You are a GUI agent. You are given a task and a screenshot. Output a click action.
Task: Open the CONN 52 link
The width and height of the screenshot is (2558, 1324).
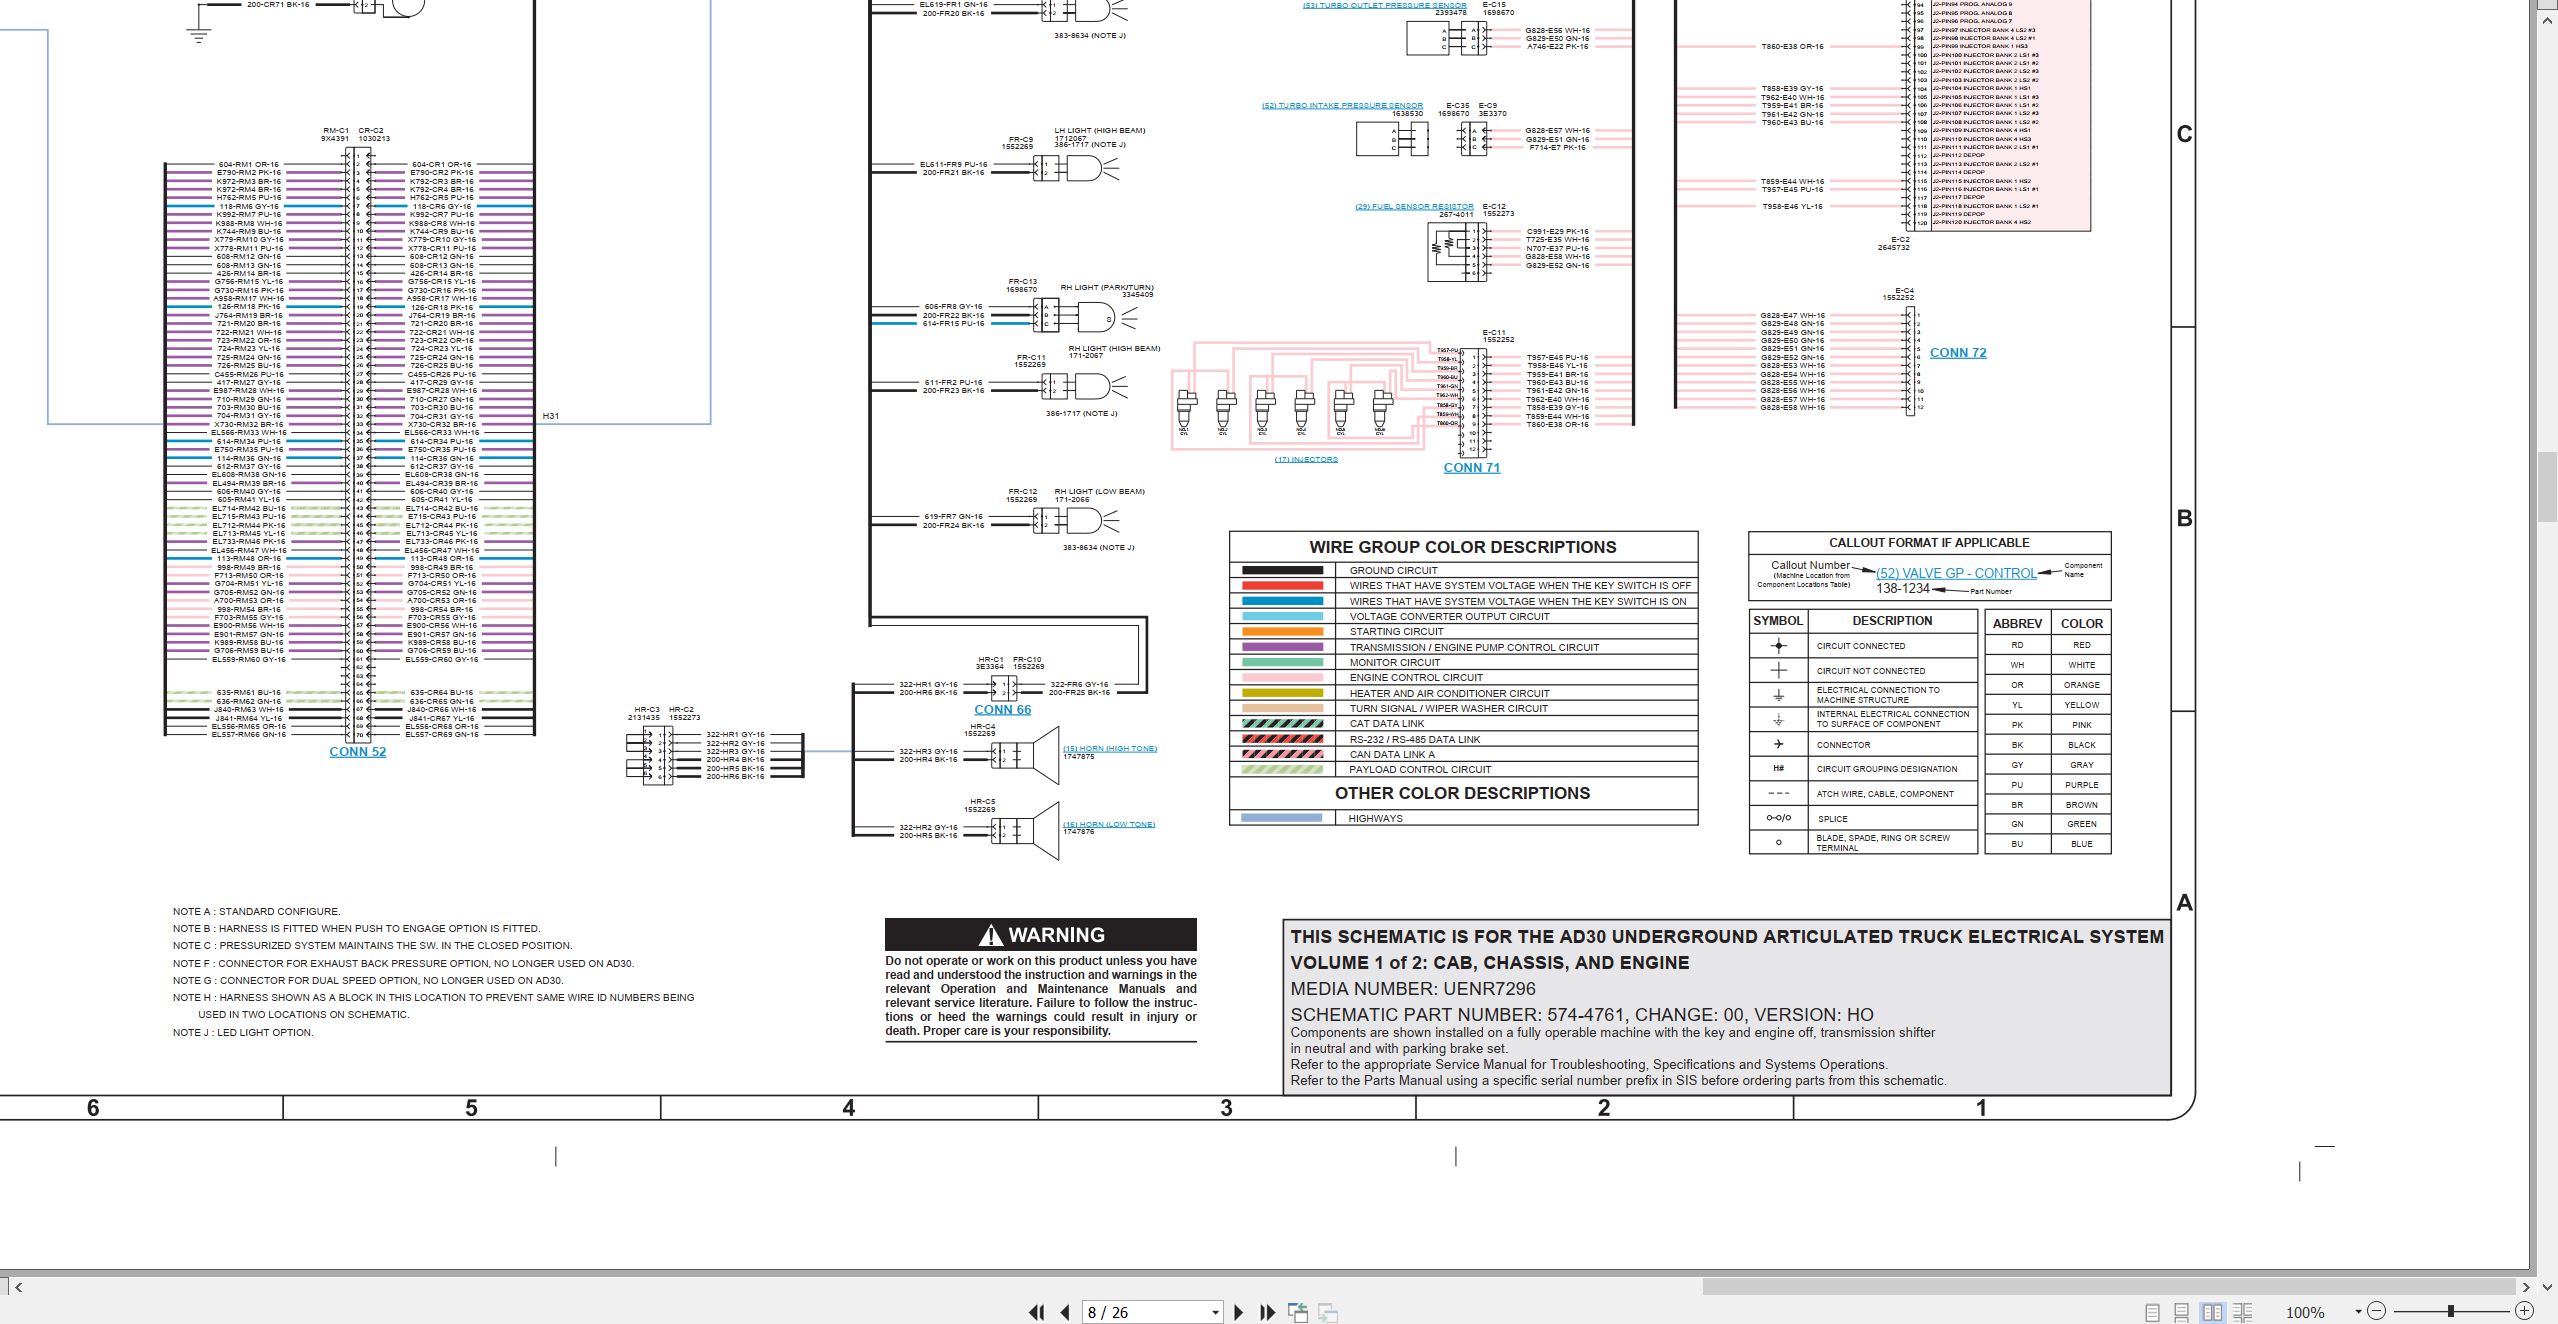(x=357, y=752)
